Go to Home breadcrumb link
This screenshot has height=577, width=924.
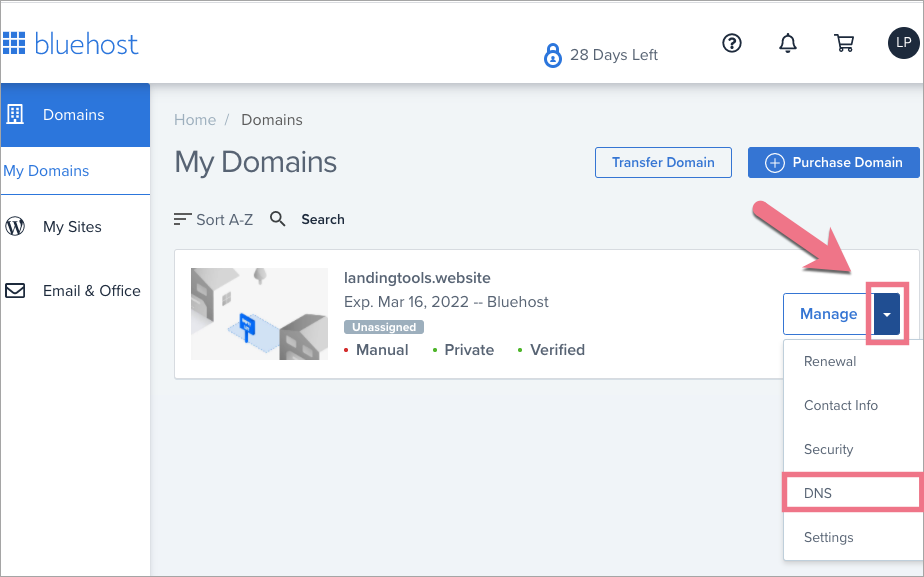click(194, 120)
